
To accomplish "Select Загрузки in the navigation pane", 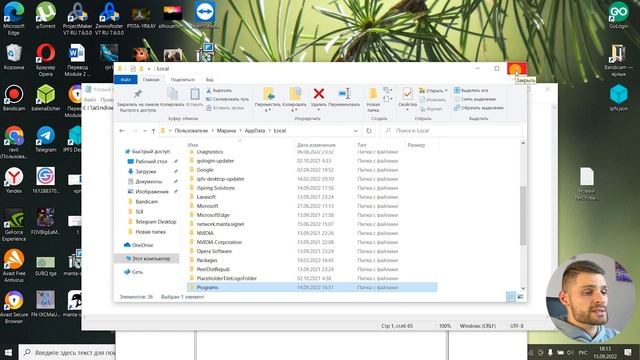I will [146, 171].
